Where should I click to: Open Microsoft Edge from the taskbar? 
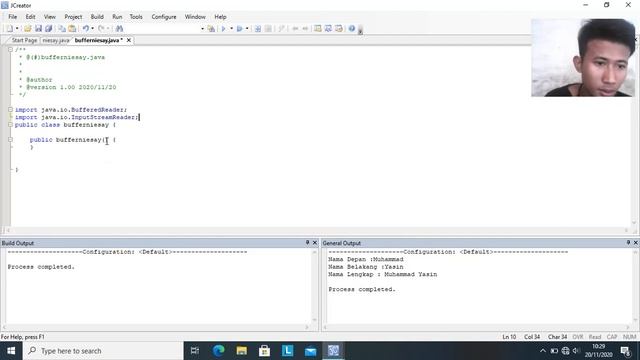point(218,351)
